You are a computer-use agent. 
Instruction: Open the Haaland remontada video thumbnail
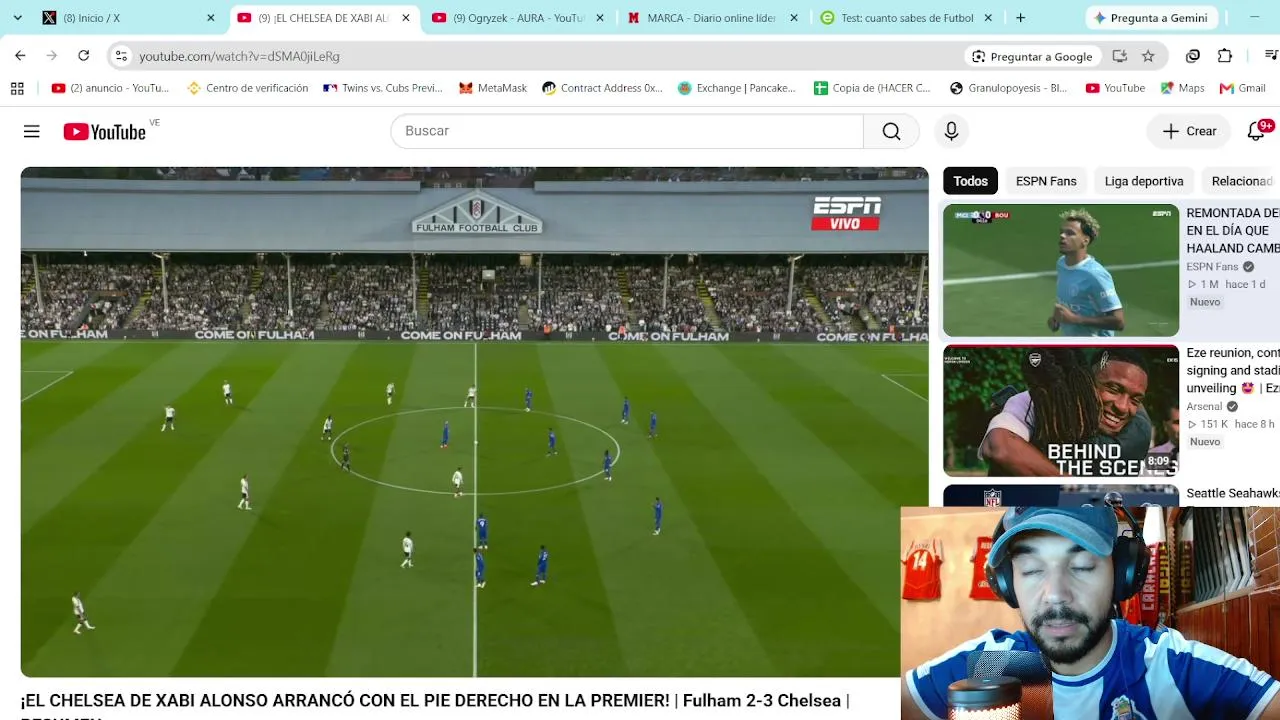1061,270
